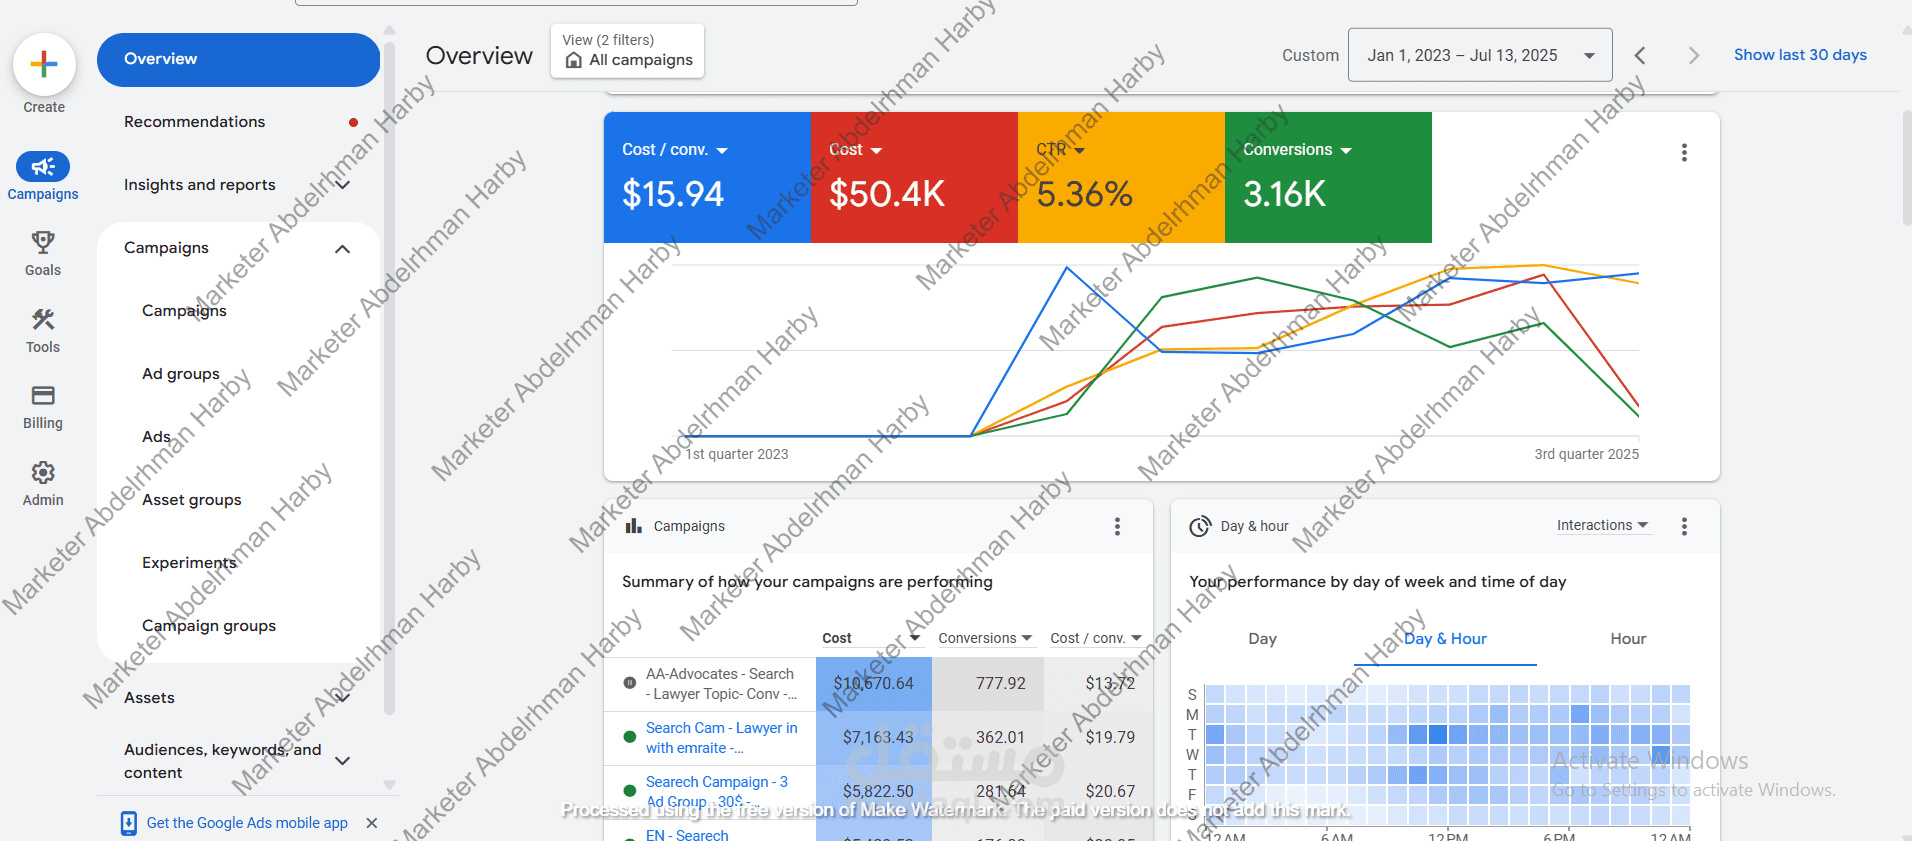
Task: Open the EN - Search campaign link
Action: coord(687,835)
